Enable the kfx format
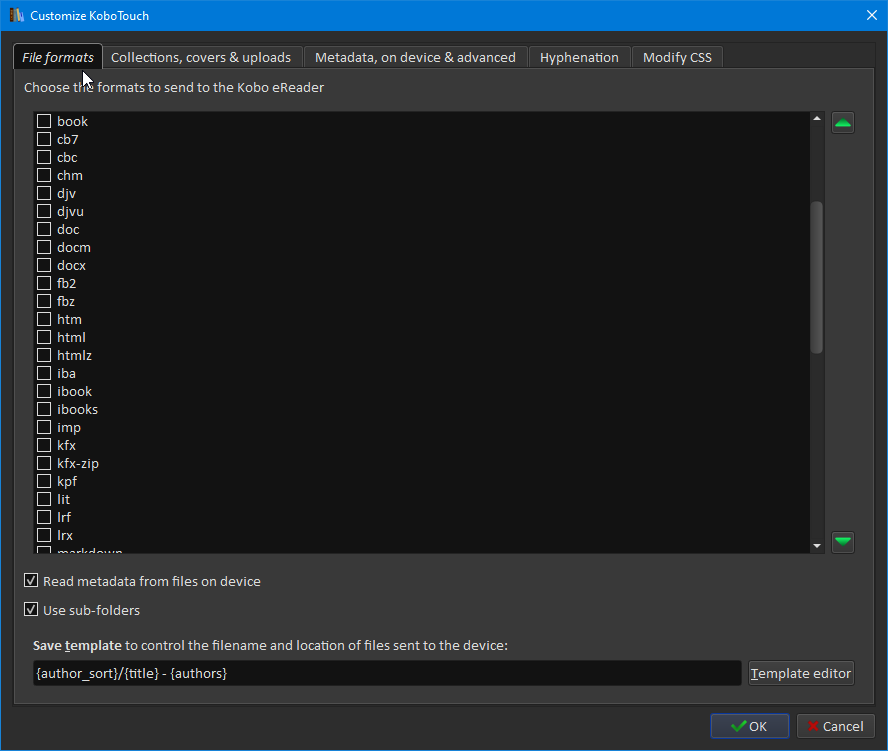 44,446
